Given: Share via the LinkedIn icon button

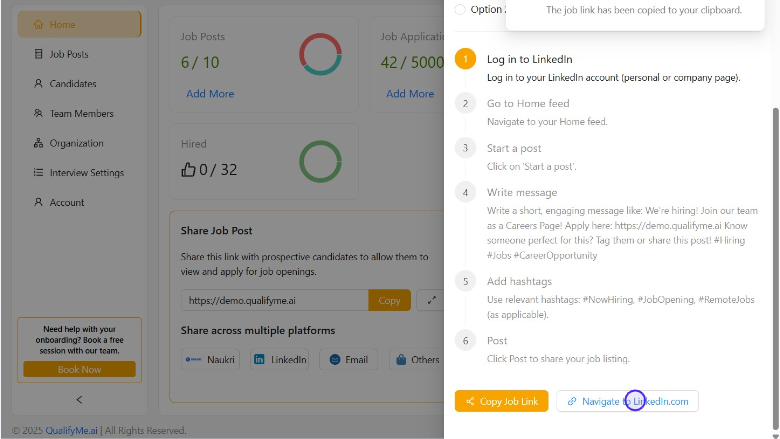Looking at the screenshot, I should pos(279,359).
